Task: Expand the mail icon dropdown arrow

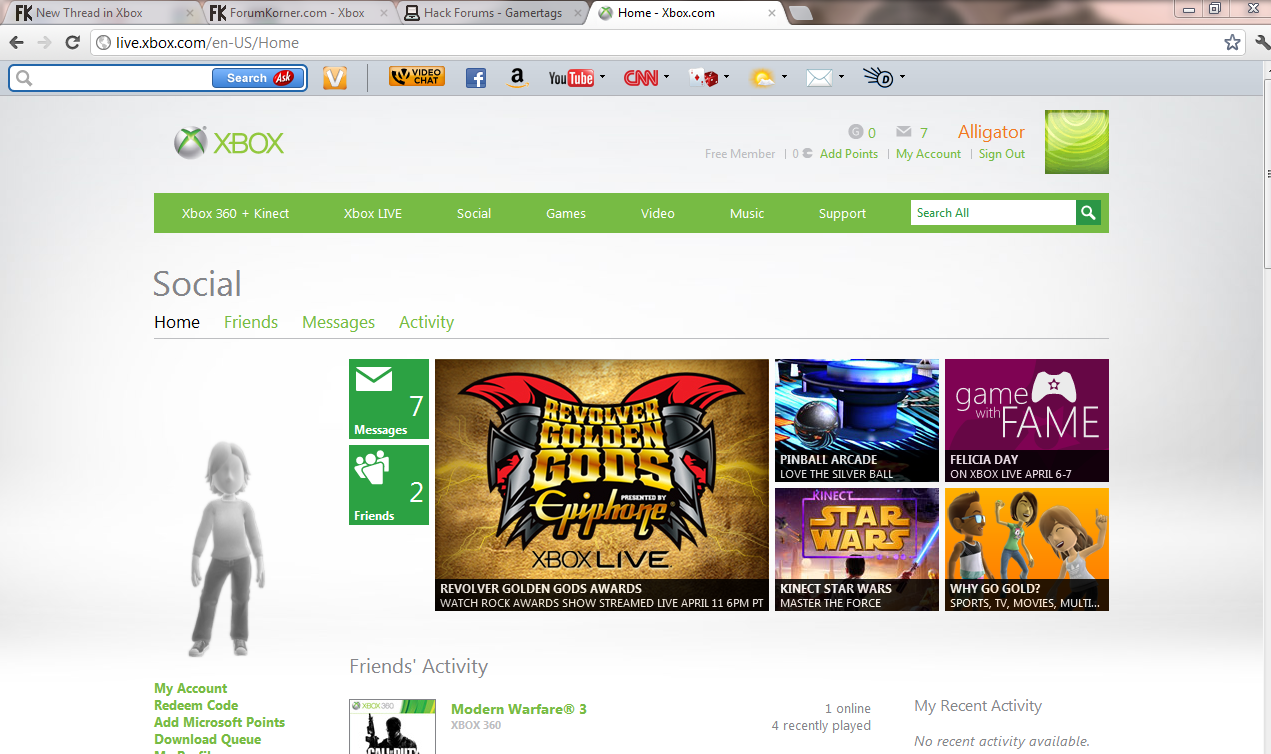Action: pyautogui.click(x=841, y=77)
